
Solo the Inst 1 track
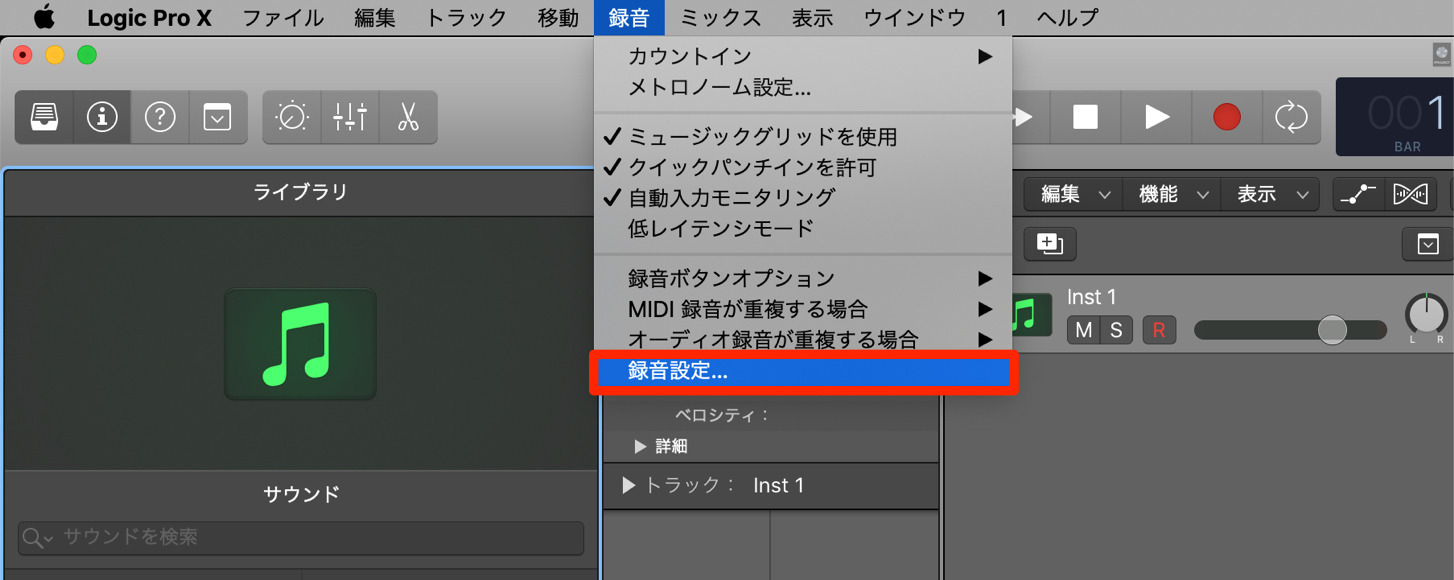[x=1116, y=330]
